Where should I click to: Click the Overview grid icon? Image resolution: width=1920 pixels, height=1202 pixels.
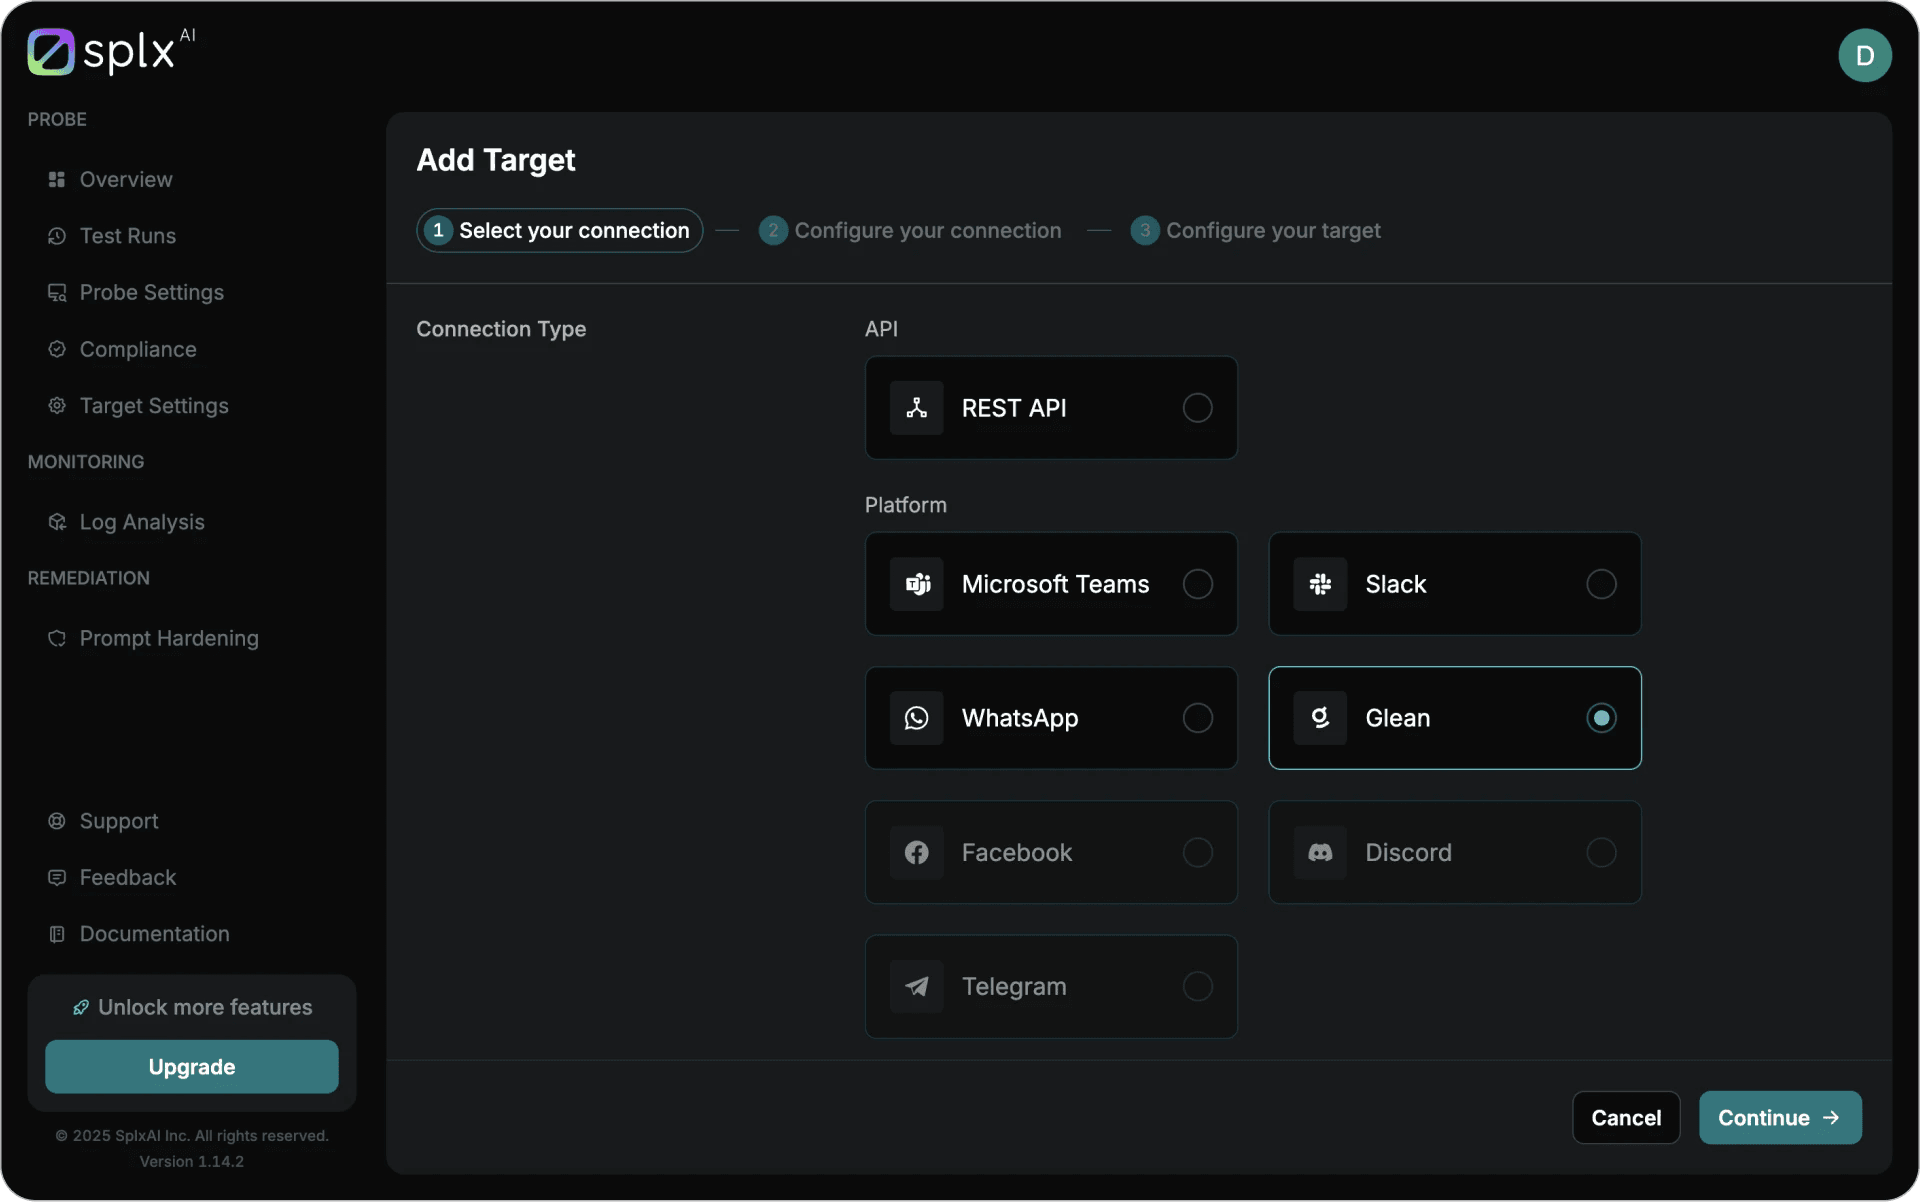pyautogui.click(x=57, y=180)
